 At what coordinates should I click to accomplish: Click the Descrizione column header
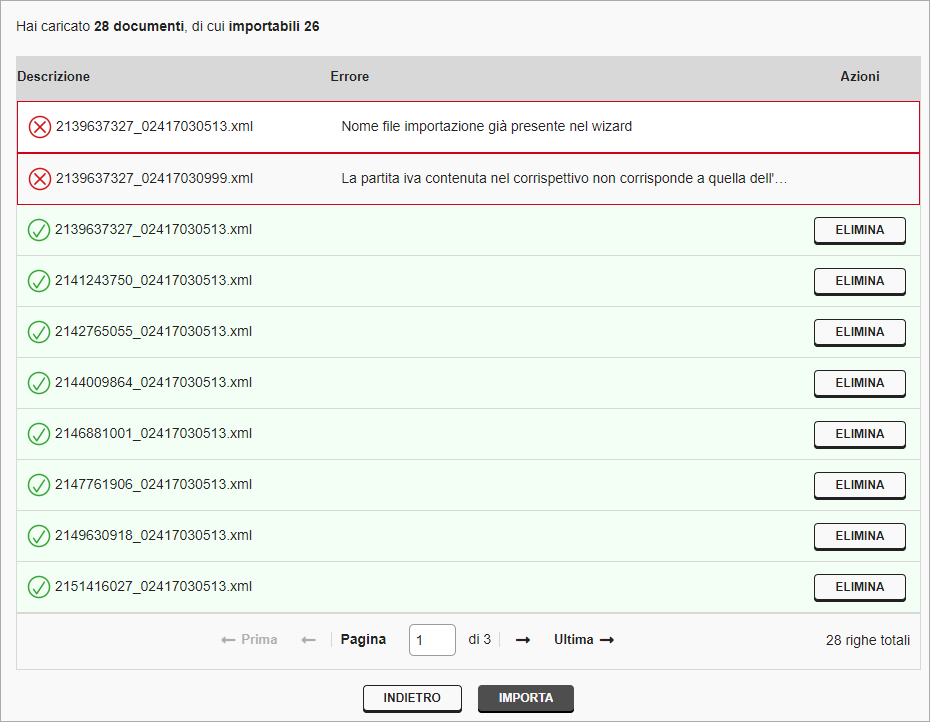53,77
